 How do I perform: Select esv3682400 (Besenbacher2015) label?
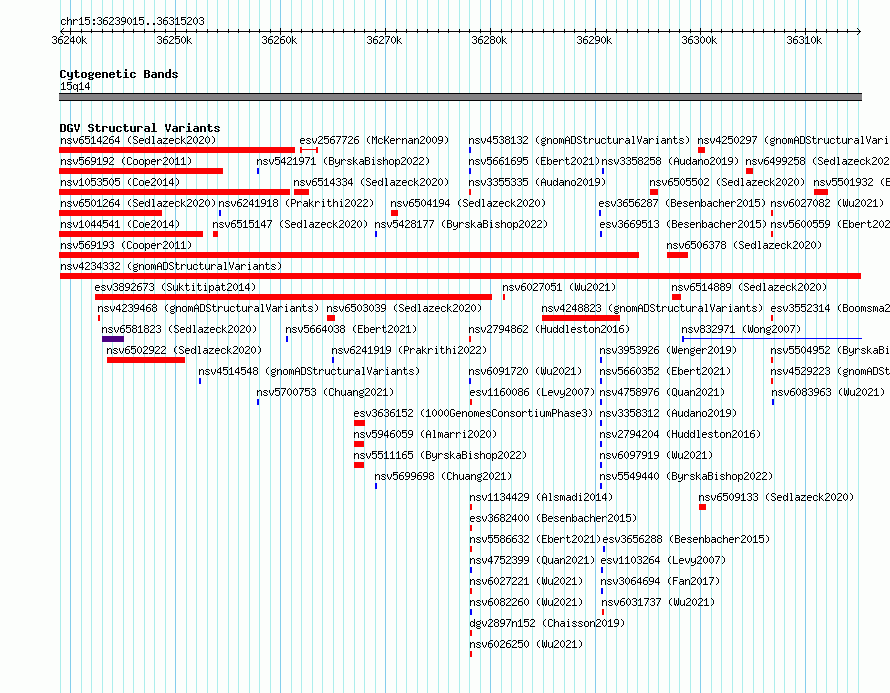[553, 518]
